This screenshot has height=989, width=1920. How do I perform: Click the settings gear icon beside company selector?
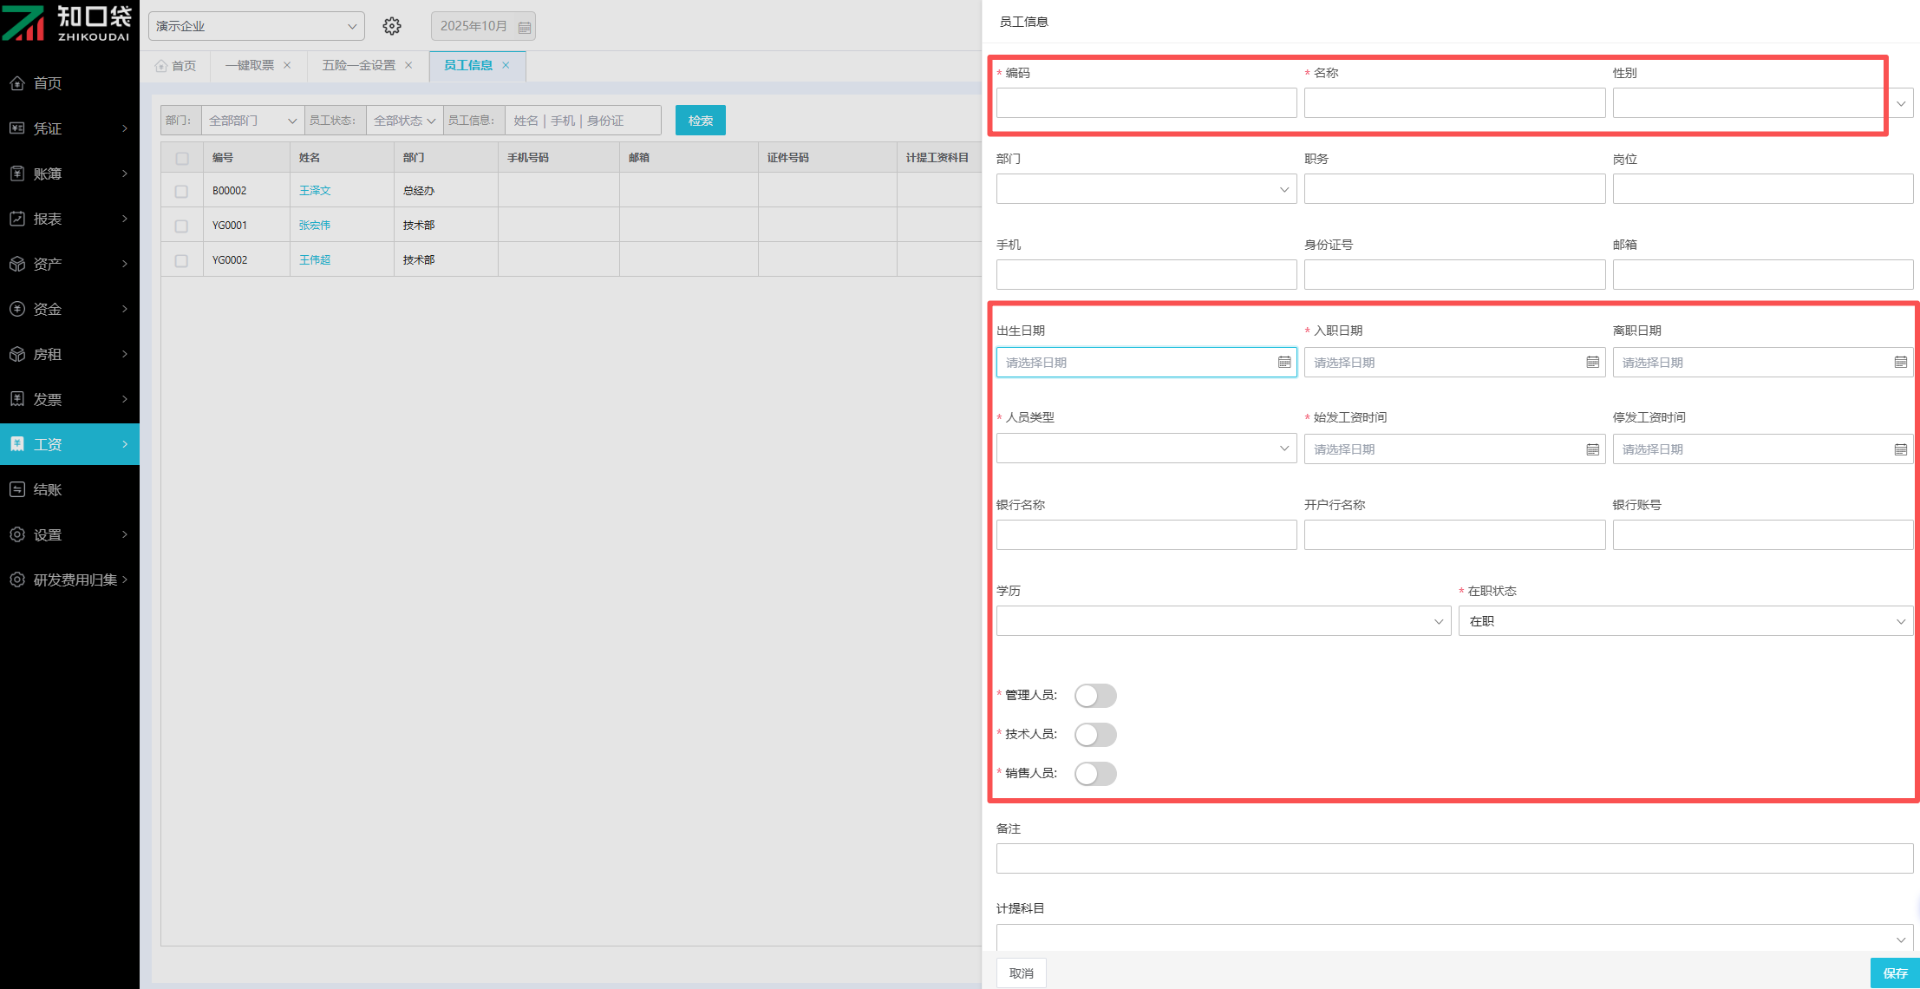click(x=392, y=26)
